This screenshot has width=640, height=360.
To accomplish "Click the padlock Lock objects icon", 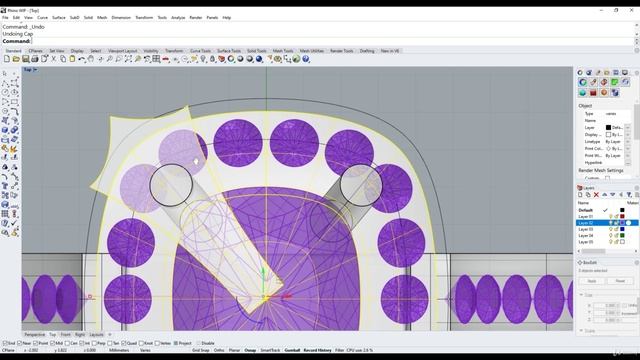I will point(212,59).
